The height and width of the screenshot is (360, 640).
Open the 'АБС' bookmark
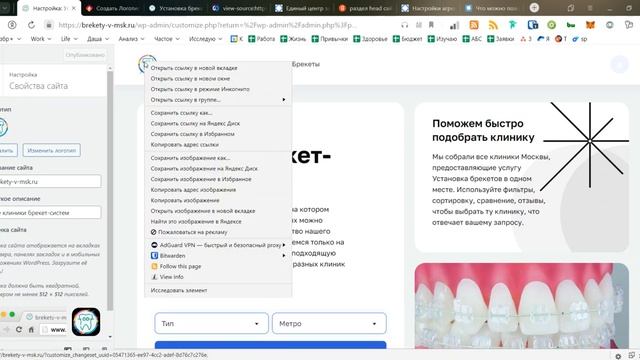[x=472, y=39]
